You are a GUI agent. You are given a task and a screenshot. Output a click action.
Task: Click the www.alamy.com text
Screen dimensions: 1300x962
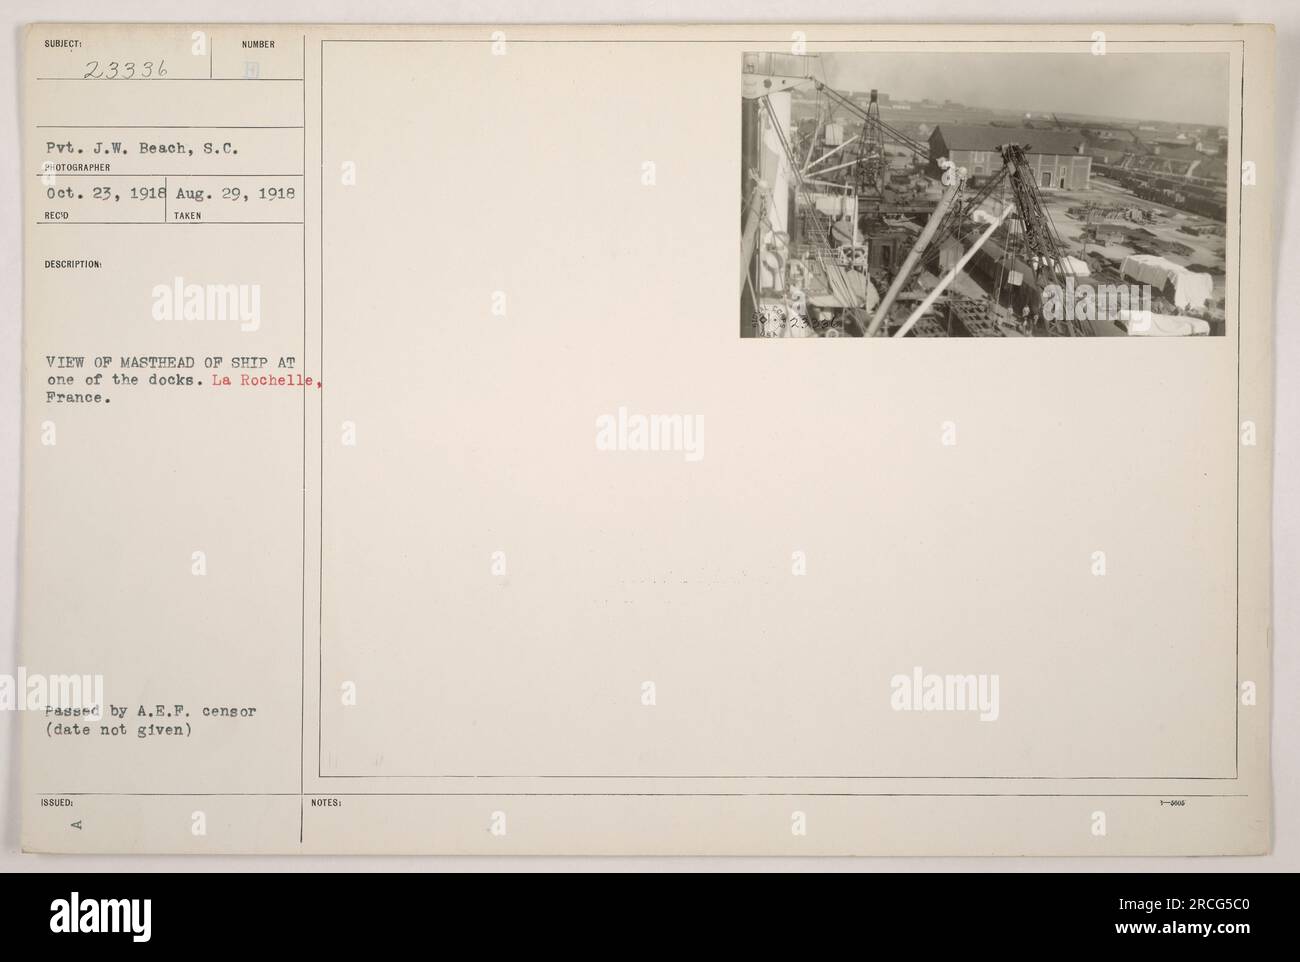pyautogui.click(x=1193, y=928)
